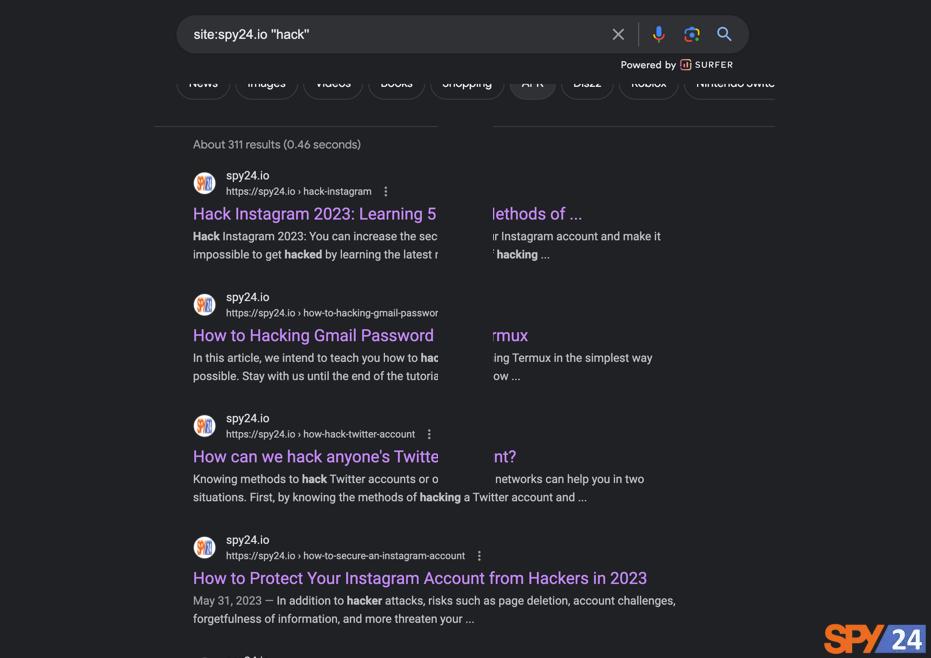The image size is (931, 658).
Task: Click the URL spy24.io › how-to-secure-an-instagram-account
Action: [346, 556]
